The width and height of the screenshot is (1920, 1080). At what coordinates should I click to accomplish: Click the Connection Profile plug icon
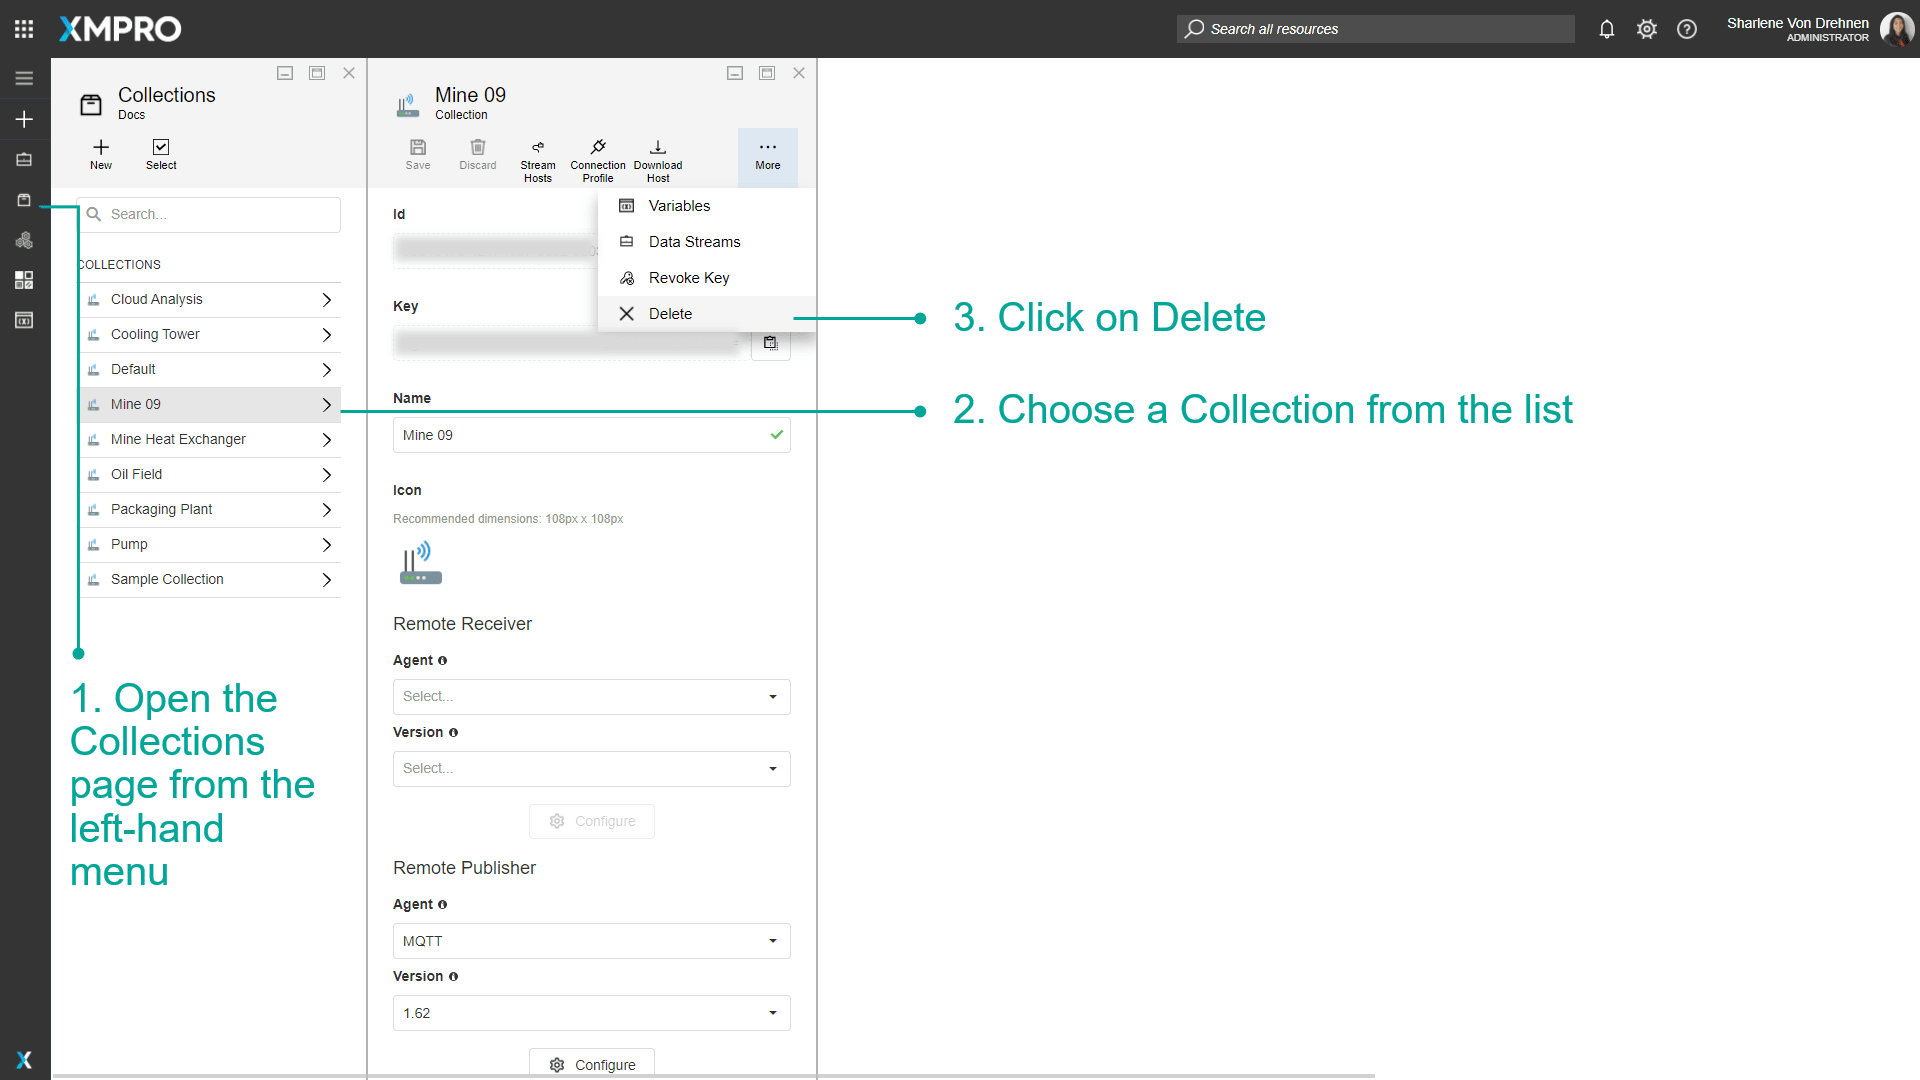597,148
